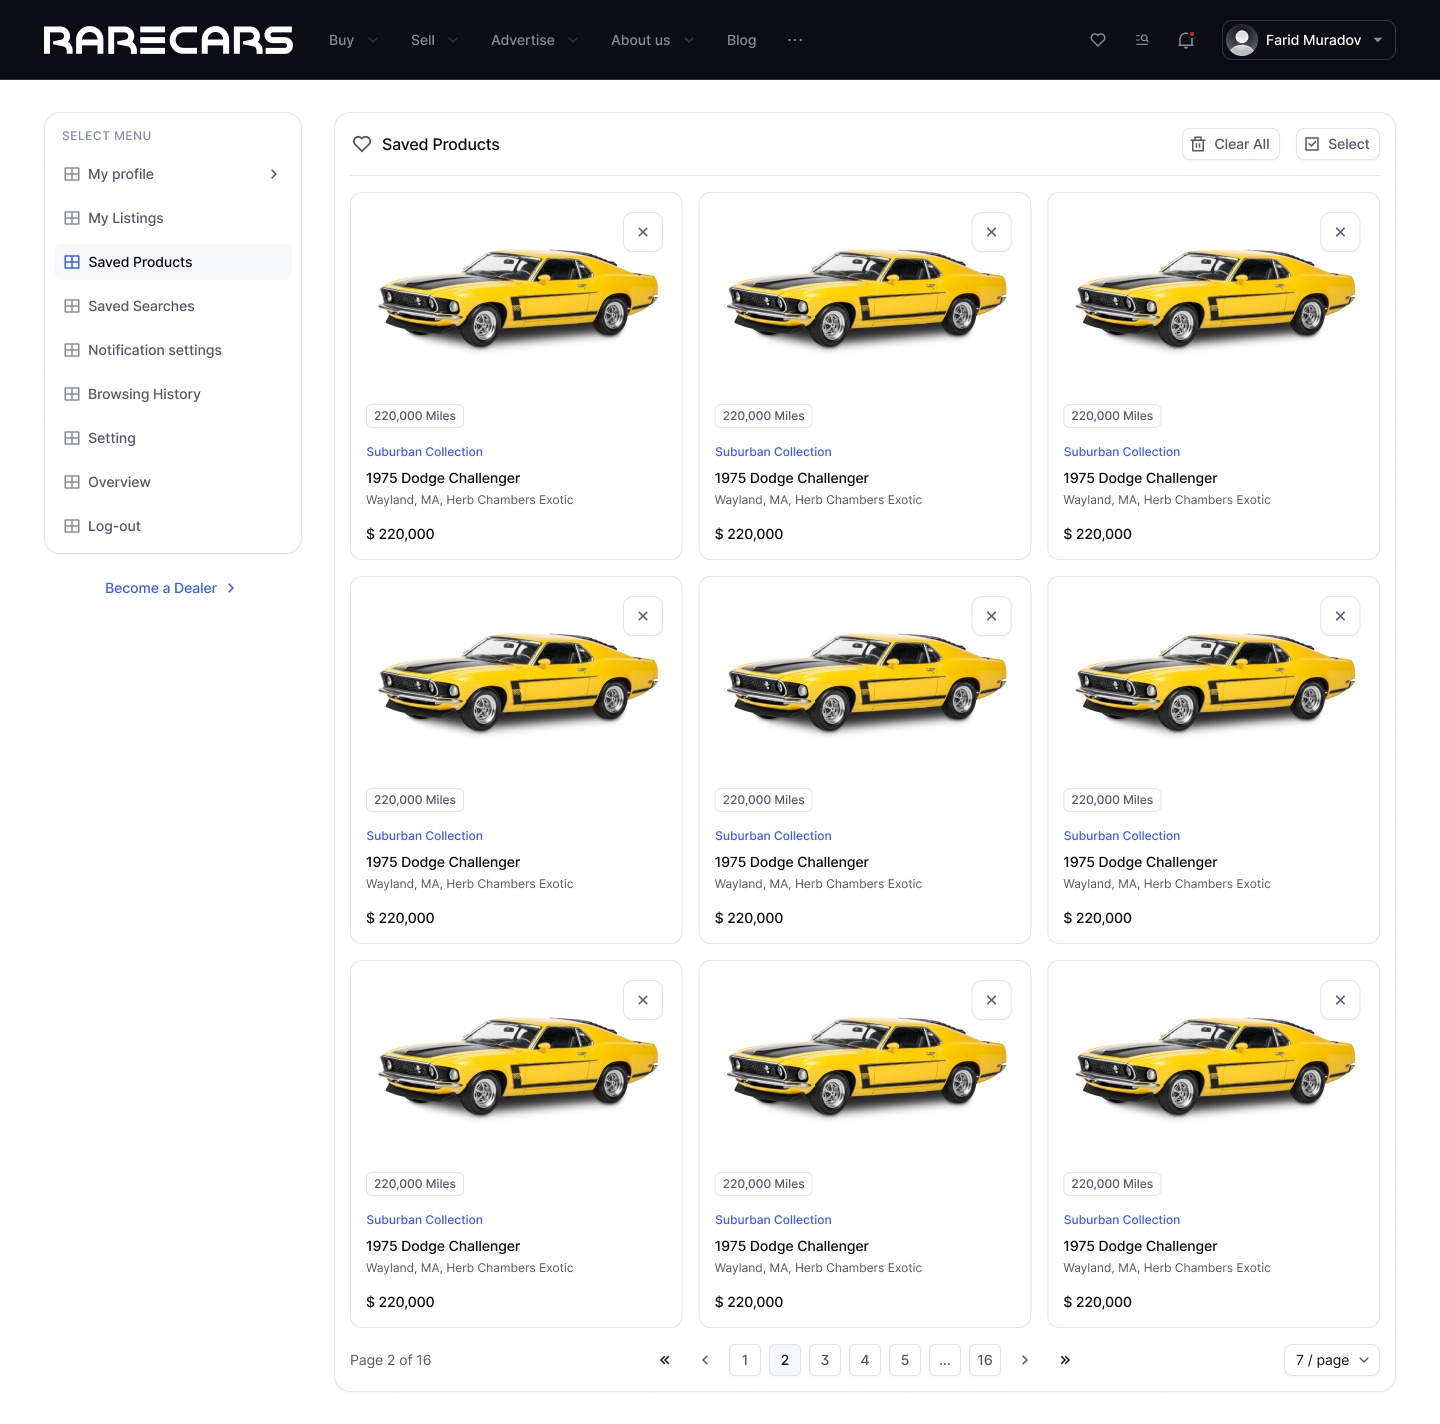The width and height of the screenshot is (1440, 1424).
Task: Go to the previous page arrow
Action: [x=705, y=1360]
